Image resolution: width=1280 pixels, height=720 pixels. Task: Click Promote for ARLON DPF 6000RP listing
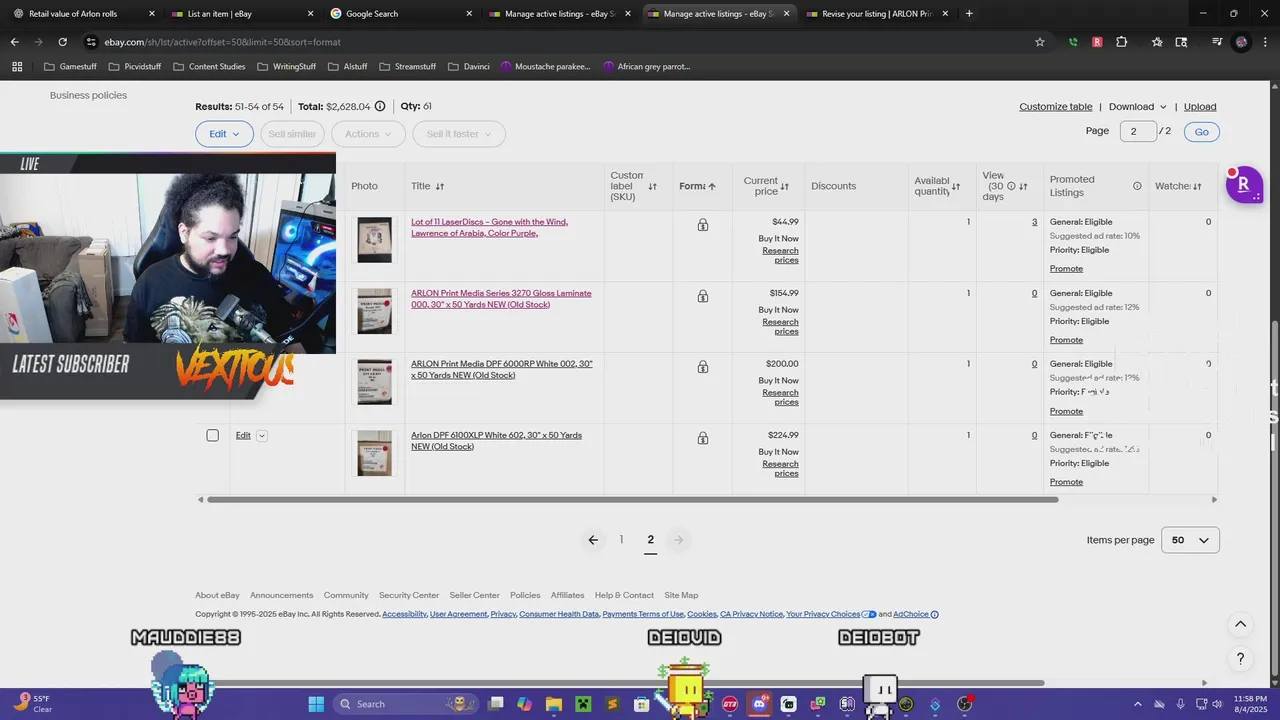[1066, 411]
